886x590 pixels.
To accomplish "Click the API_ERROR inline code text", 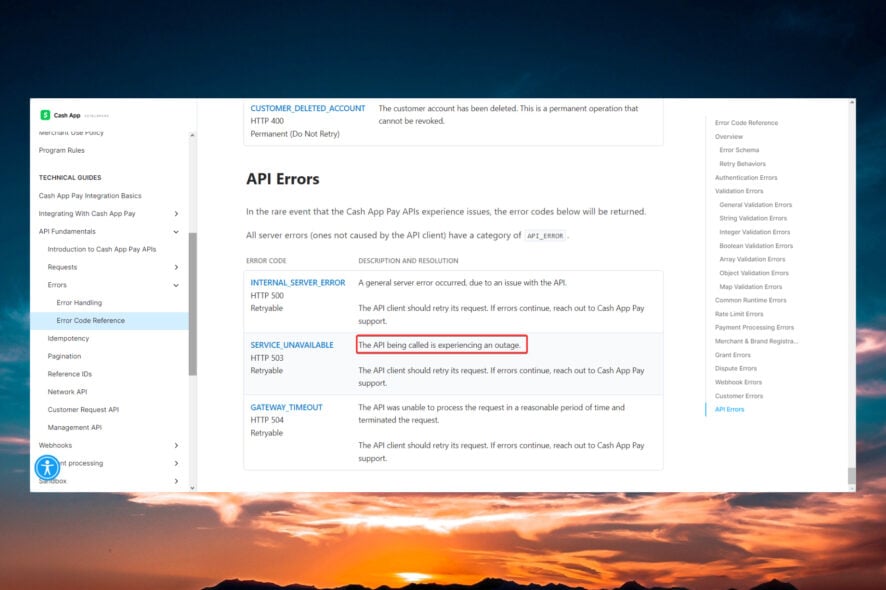I will pyautogui.click(x=545, y=236).
